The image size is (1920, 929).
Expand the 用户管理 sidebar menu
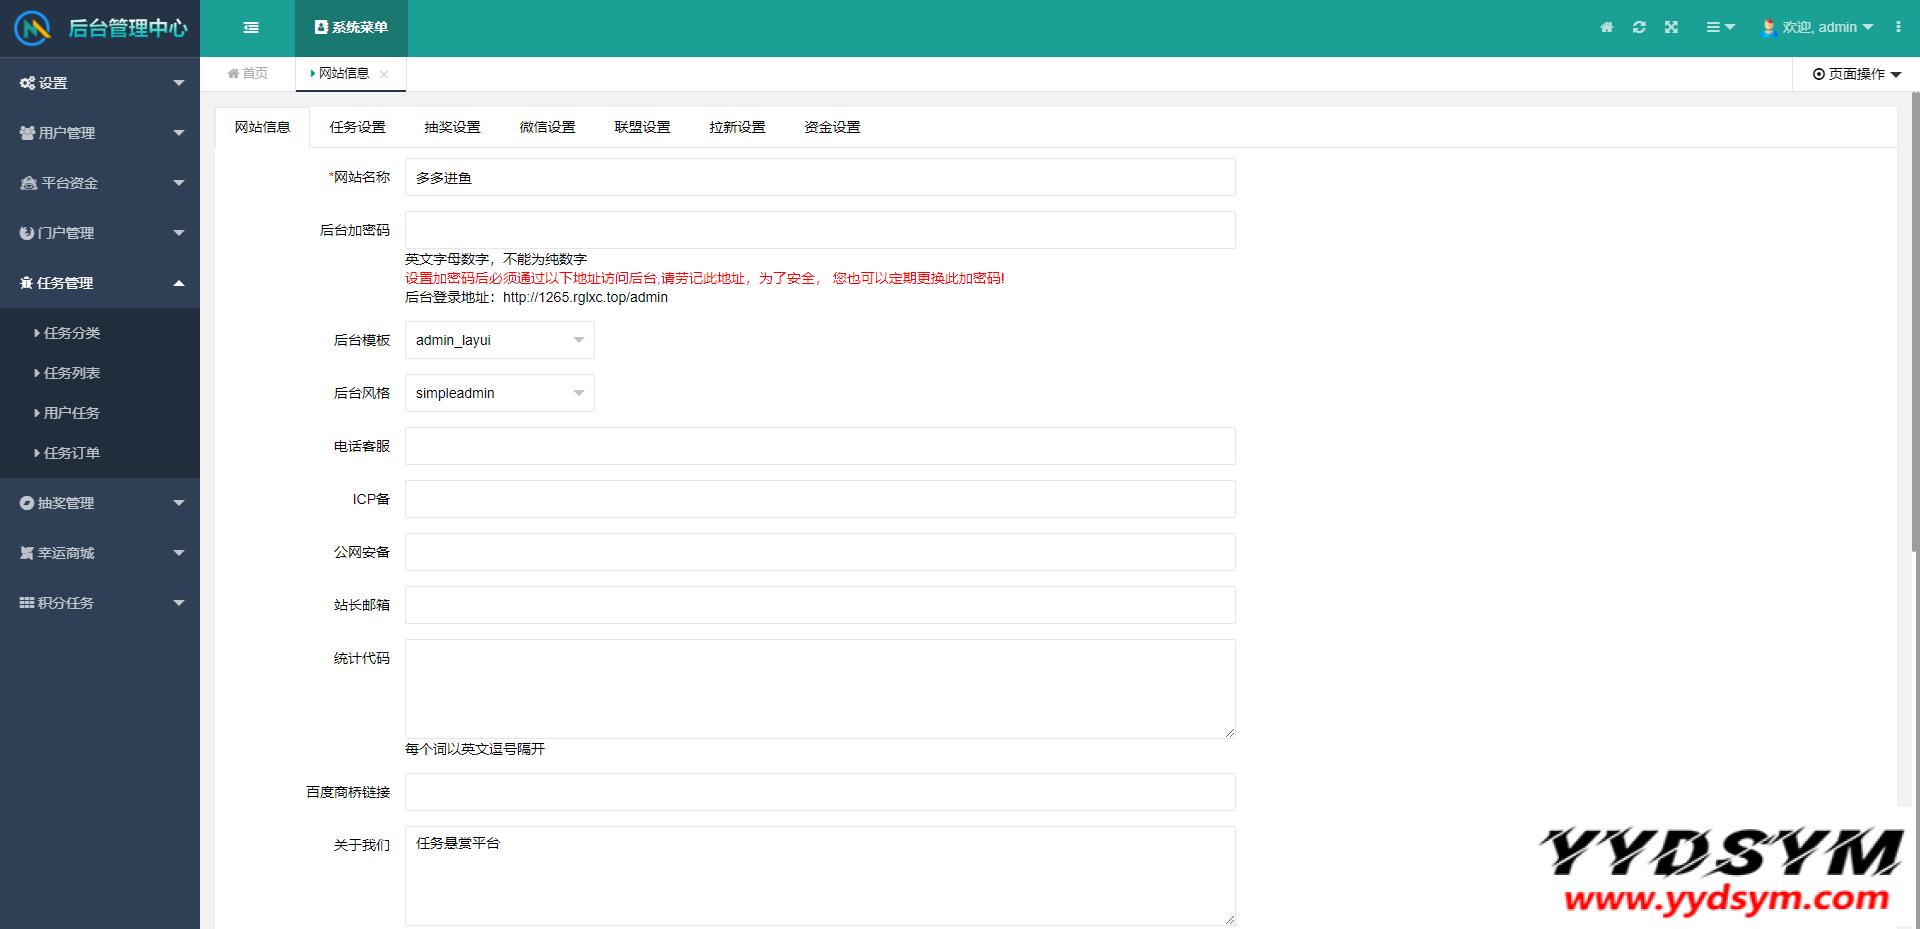click(x=100, y=133)
